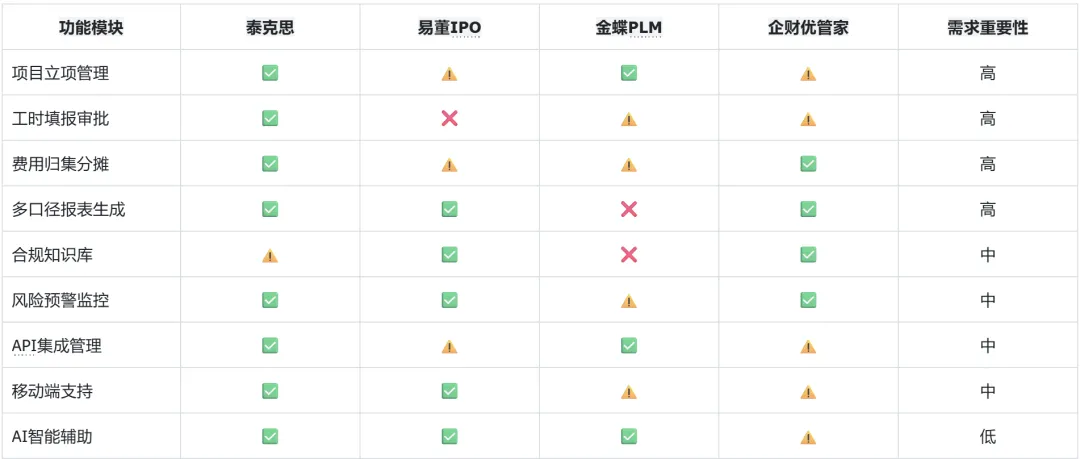Click the warning icon for 企财优管家 AI智能辅助
Screen dimensions: 1080x459
pyautogui.click(x=808, y=438)
